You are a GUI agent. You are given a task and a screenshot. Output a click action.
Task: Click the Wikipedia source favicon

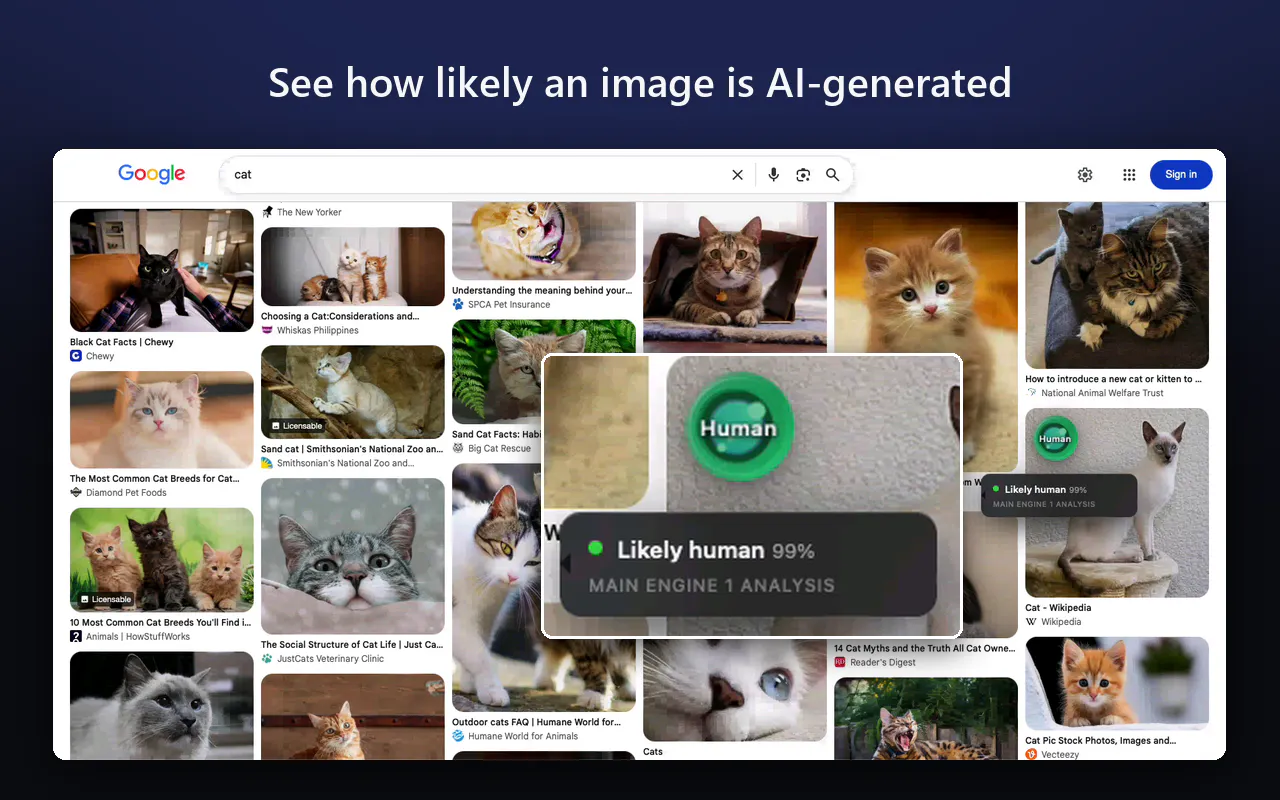[1031, 622]
